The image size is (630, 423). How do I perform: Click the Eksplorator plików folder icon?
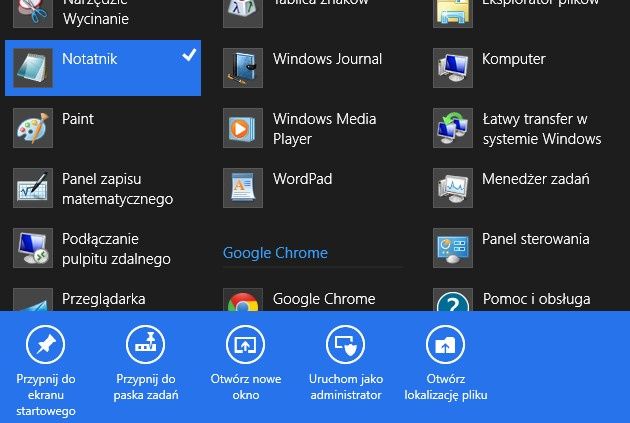[x=453, y=14]
